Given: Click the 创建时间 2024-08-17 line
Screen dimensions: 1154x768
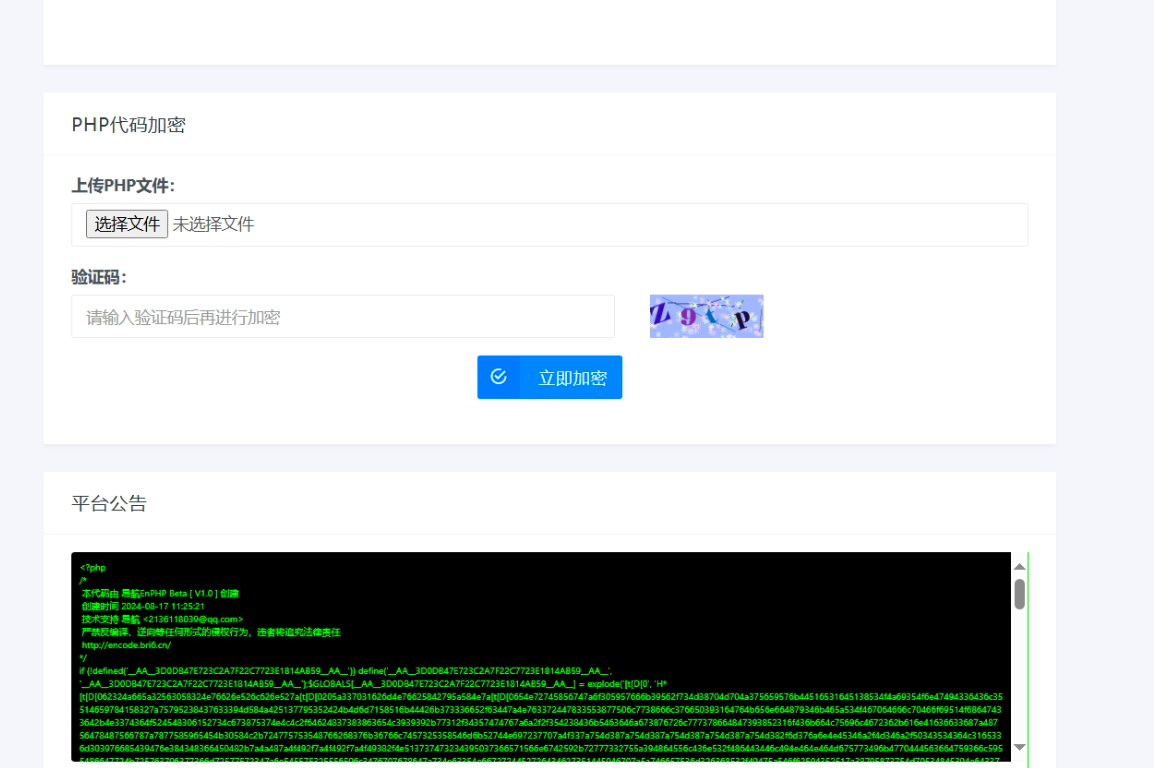Looking at the screenshot, I should click(x=143, y=606).
